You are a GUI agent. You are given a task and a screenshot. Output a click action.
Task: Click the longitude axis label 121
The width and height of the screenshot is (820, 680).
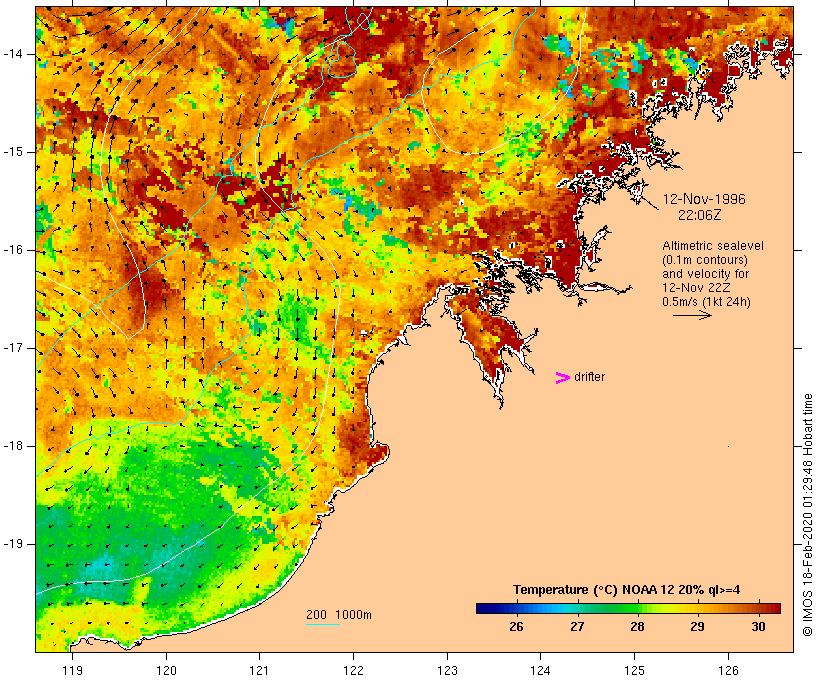tap(259, 670)
